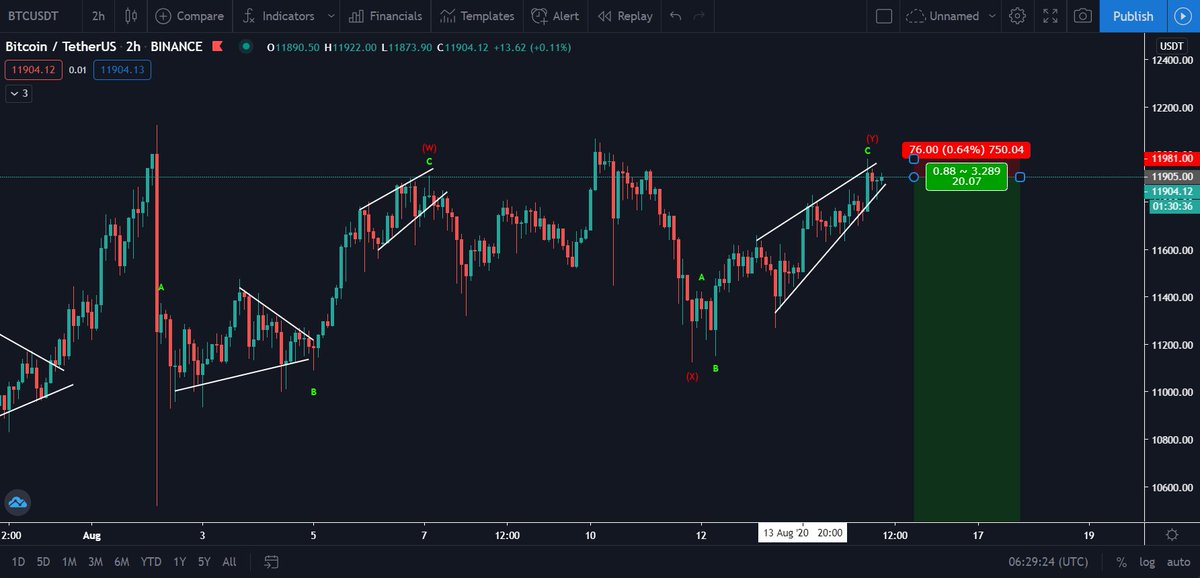Click the right square handle of the short position
Viewport: 1200px width, 578px height.
(1020, 177)
